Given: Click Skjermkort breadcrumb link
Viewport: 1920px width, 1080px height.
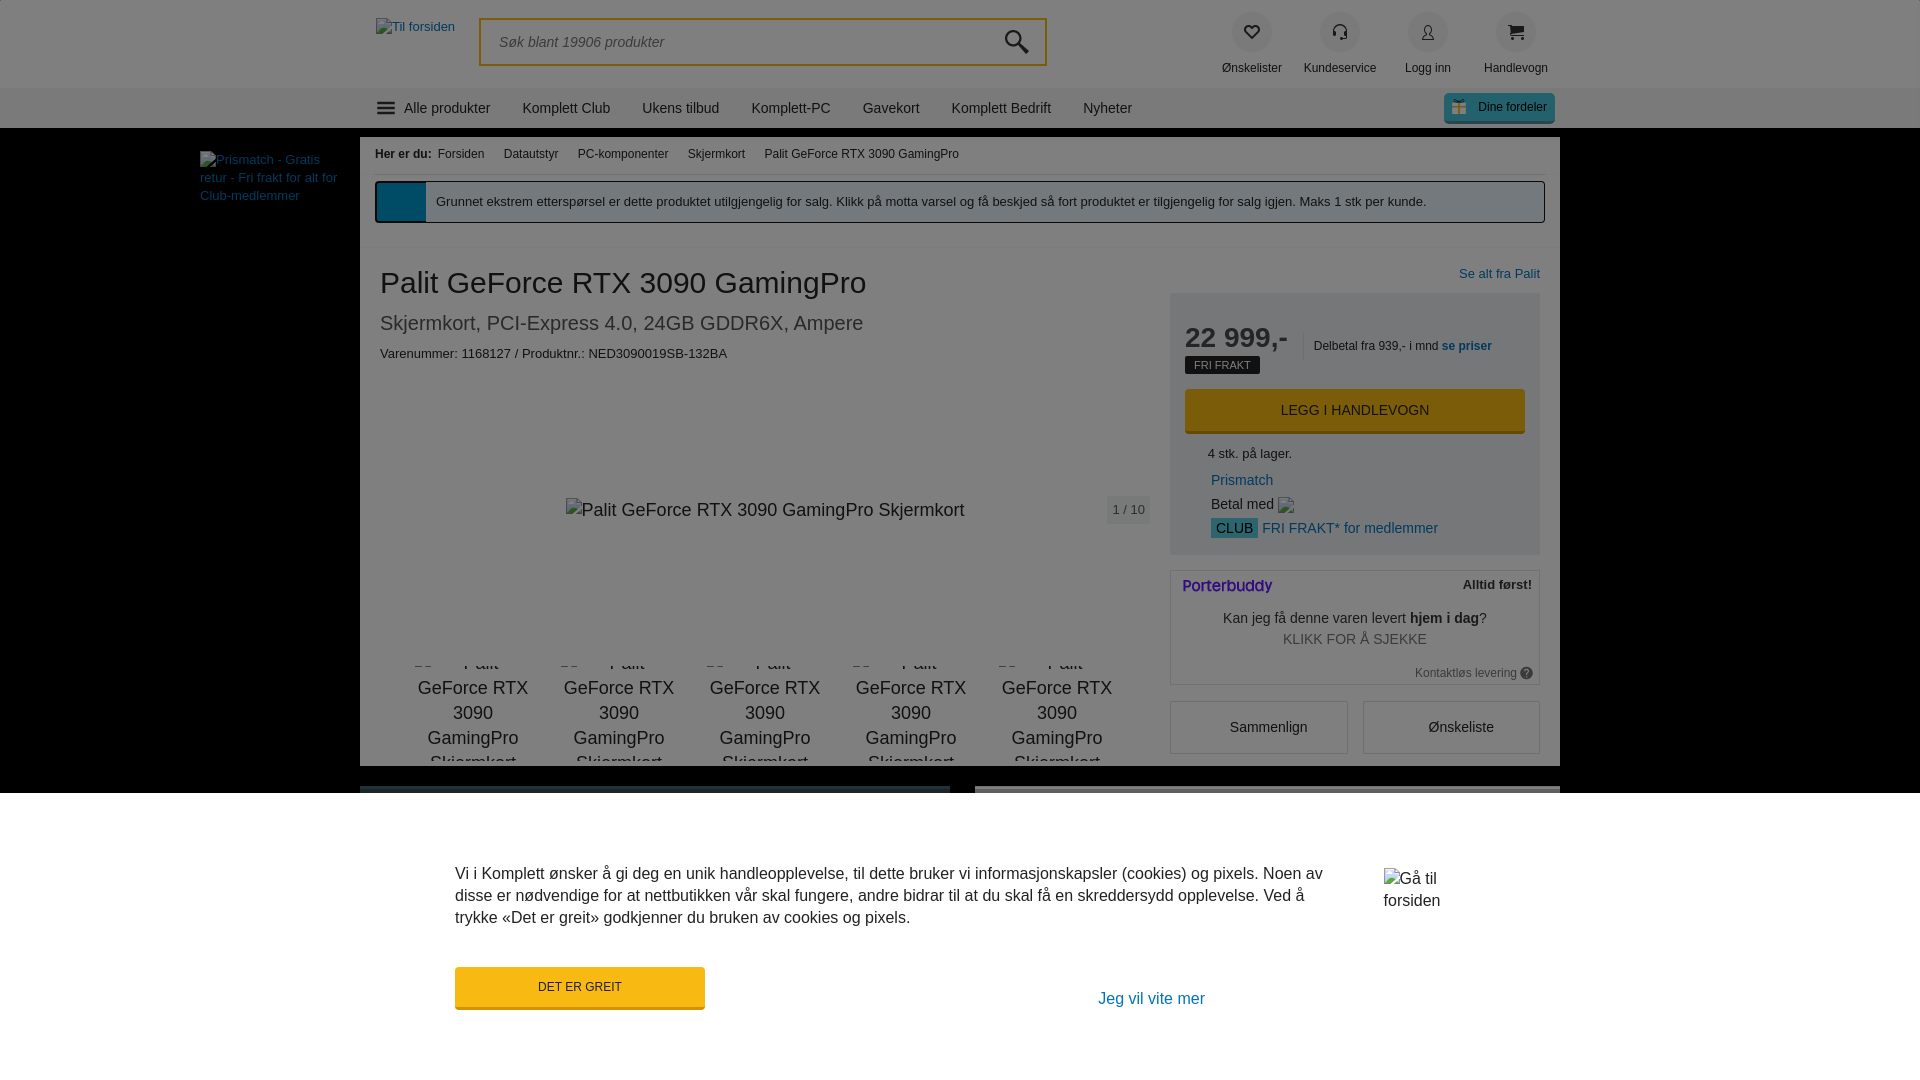Looking at the screenshot, I should pyautogui.click(x=716, y=154).
